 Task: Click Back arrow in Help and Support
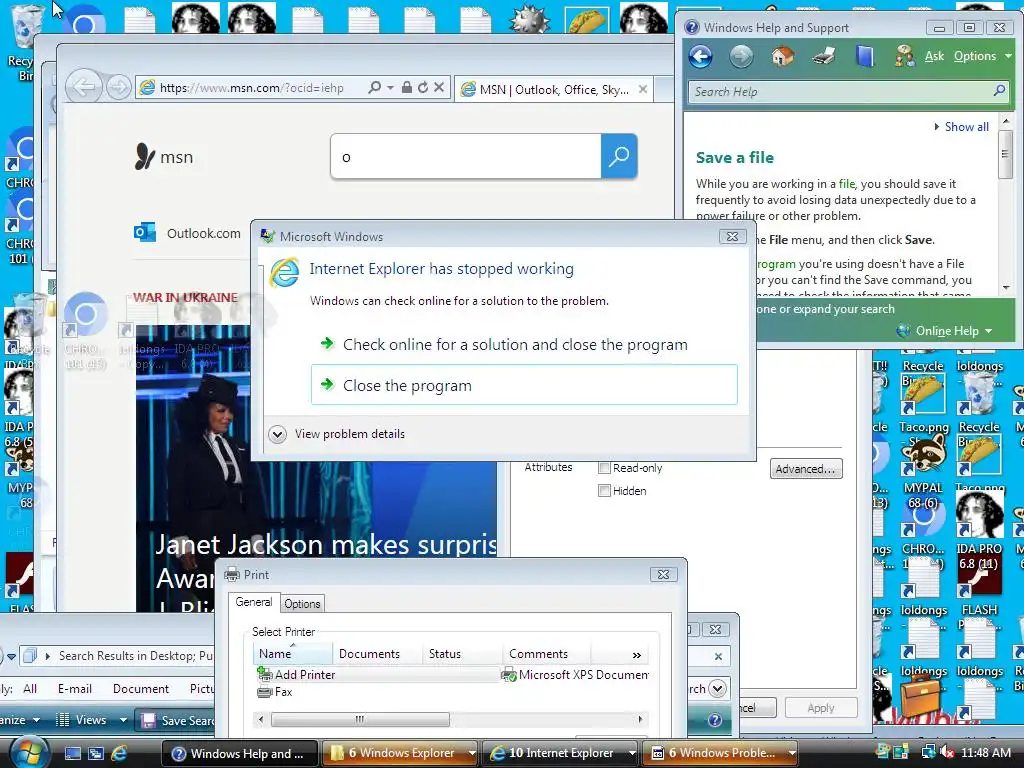point(700,57)
